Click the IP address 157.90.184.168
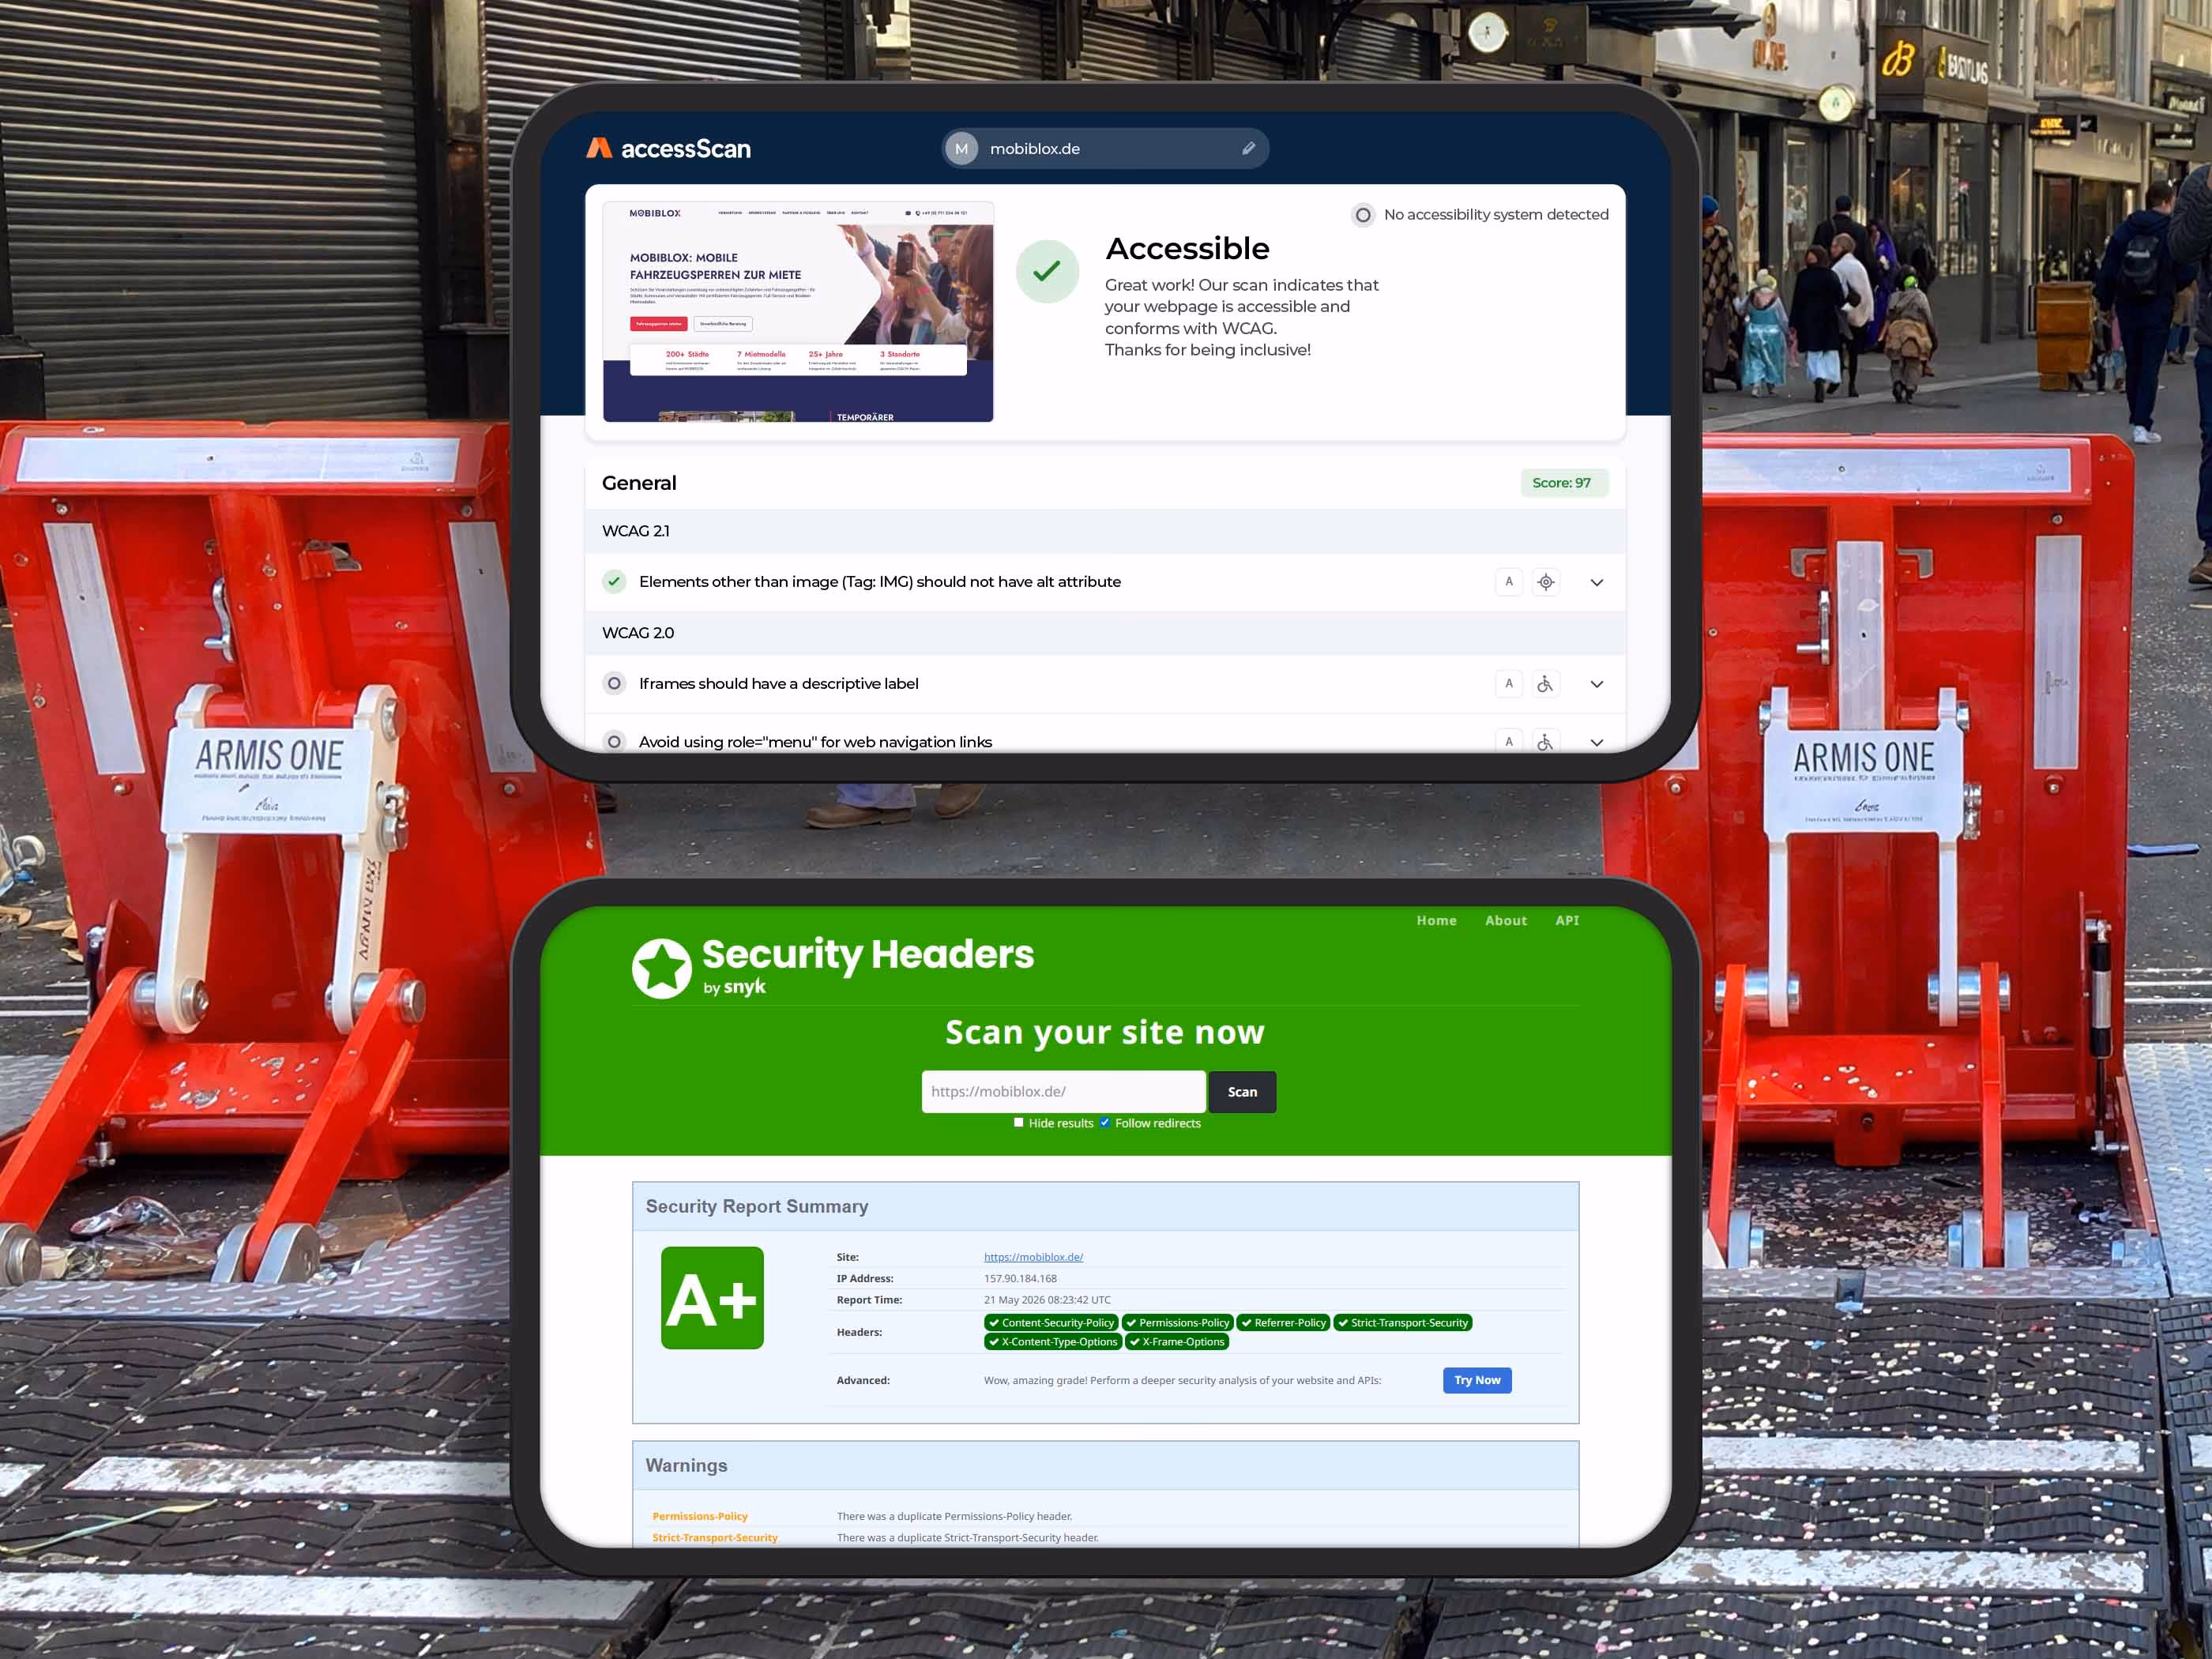Viewport: 2212px width, 1659px height. tap(1020, 1278)
